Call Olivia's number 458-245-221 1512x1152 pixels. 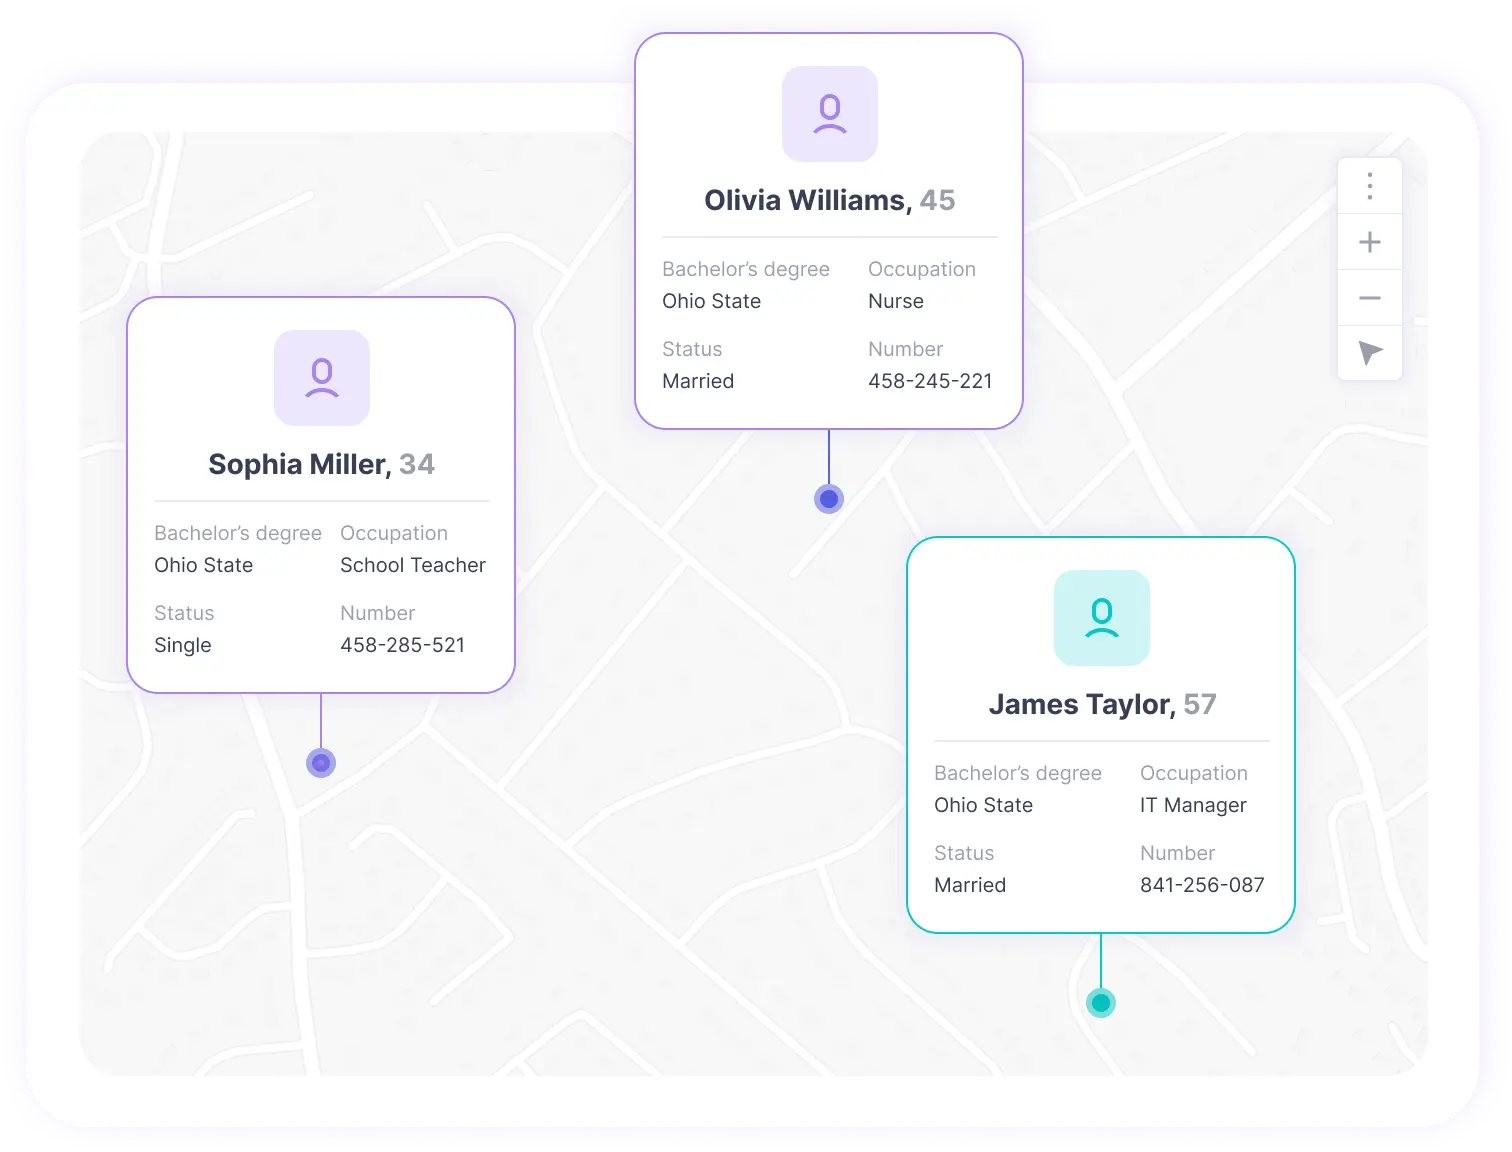[x=930, y=381]
